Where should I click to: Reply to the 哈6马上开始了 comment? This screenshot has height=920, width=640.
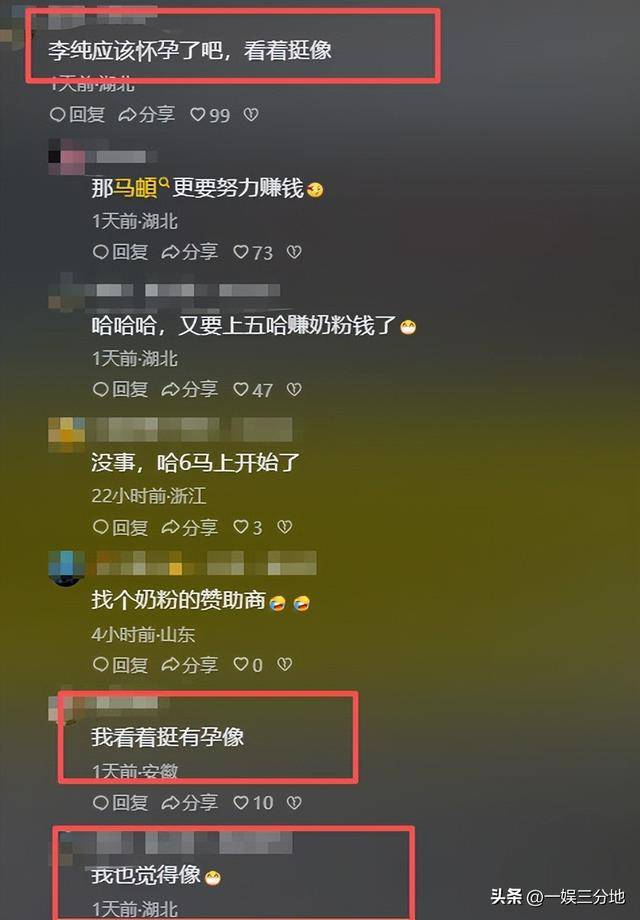click(x=120, y=527)
